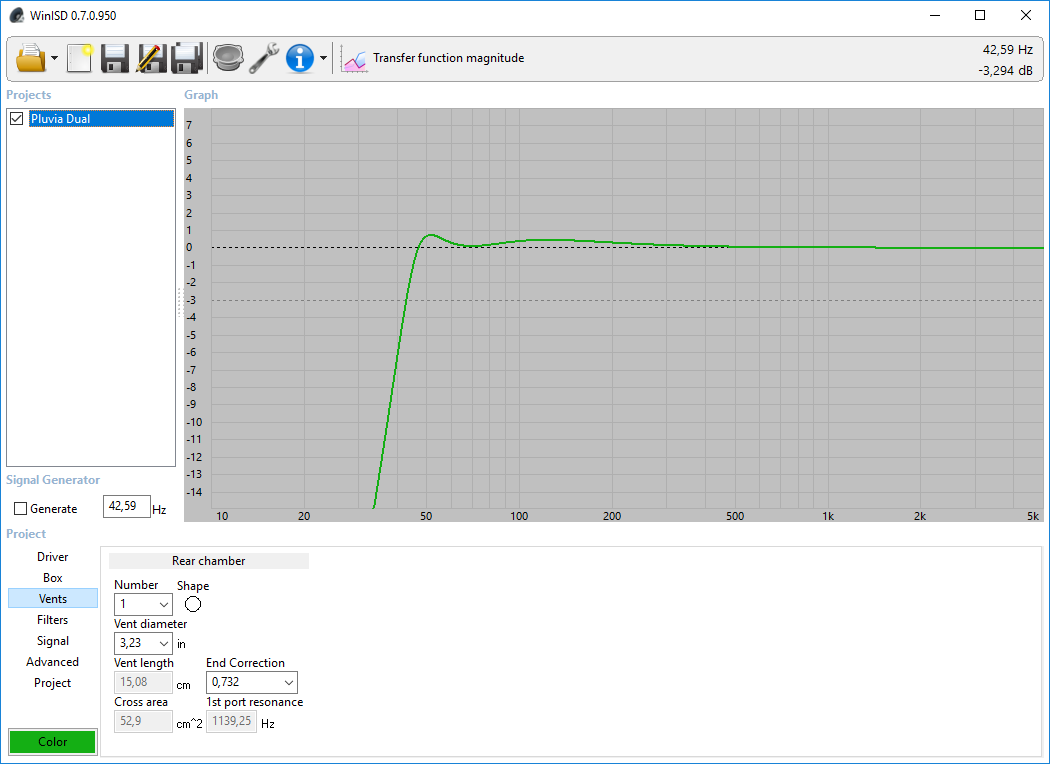The image size is (1050, 764).
Task: Click the Rear chamber header
Action: 209,561
